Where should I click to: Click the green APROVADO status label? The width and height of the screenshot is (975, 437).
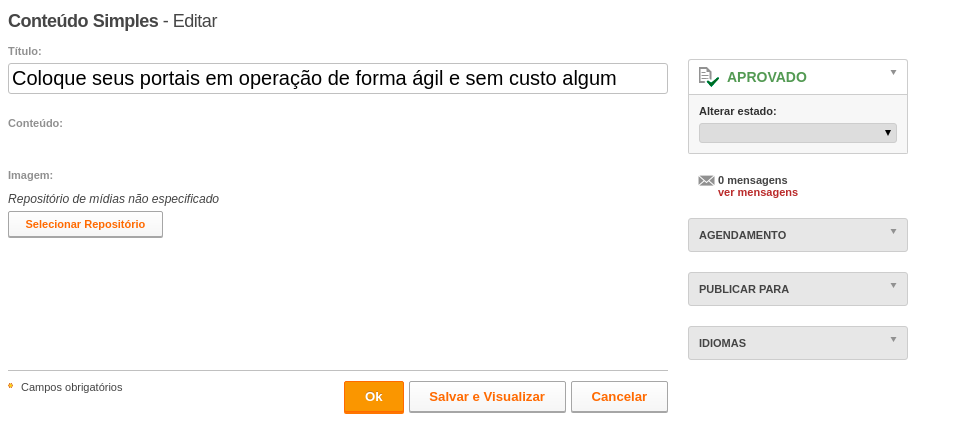(x=767, y=78)
